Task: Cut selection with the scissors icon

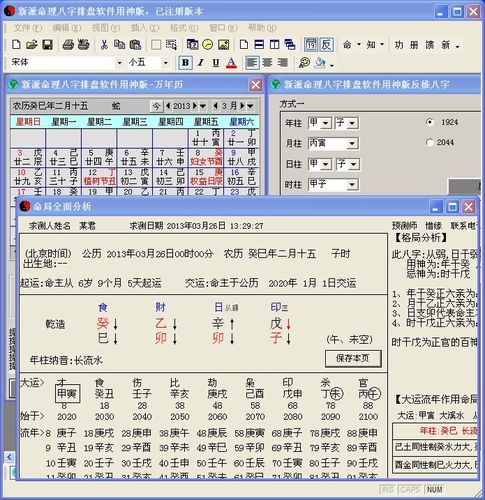Action: click(x=104, y=44)
